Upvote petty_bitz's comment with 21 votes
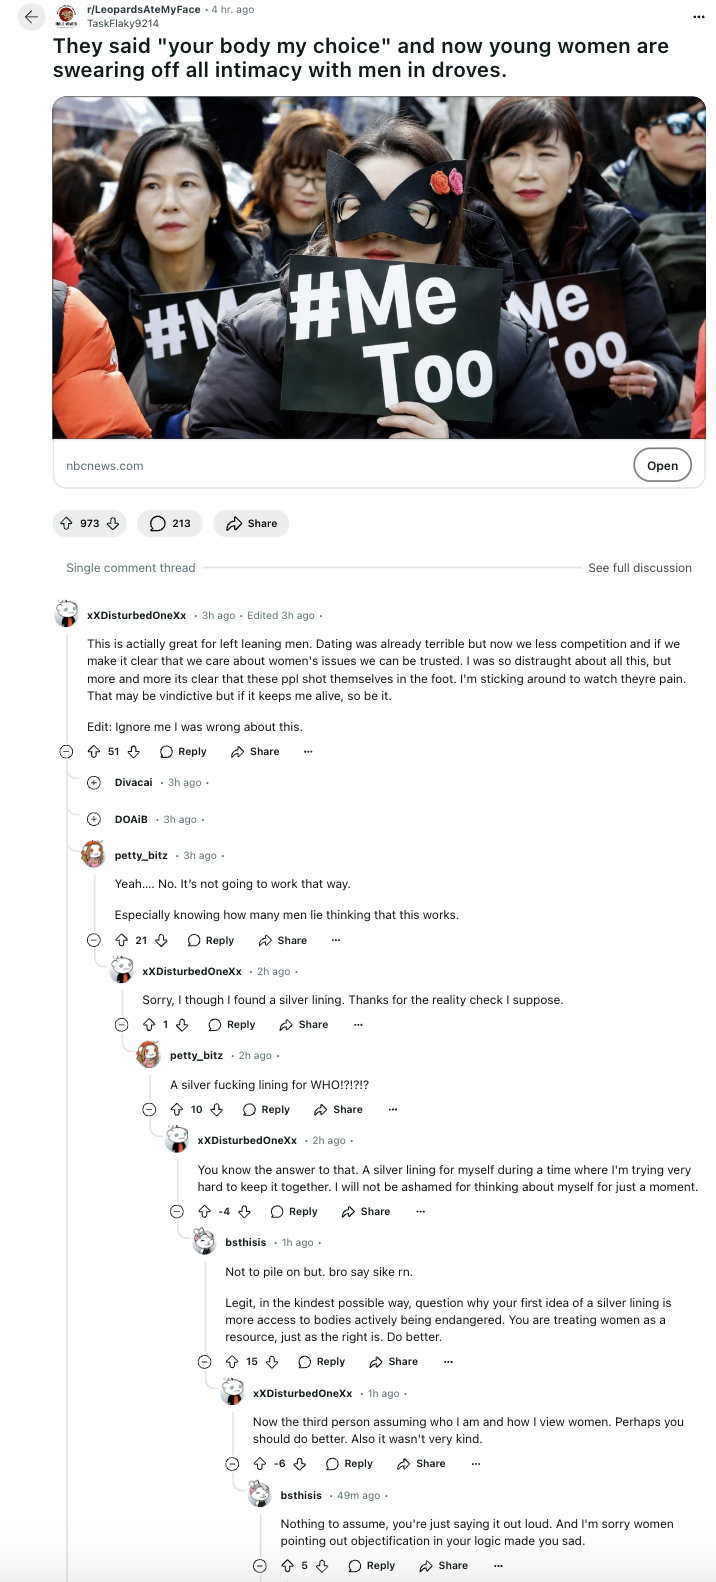Screen dimensions: 716x1582 (x=122, y=940)
